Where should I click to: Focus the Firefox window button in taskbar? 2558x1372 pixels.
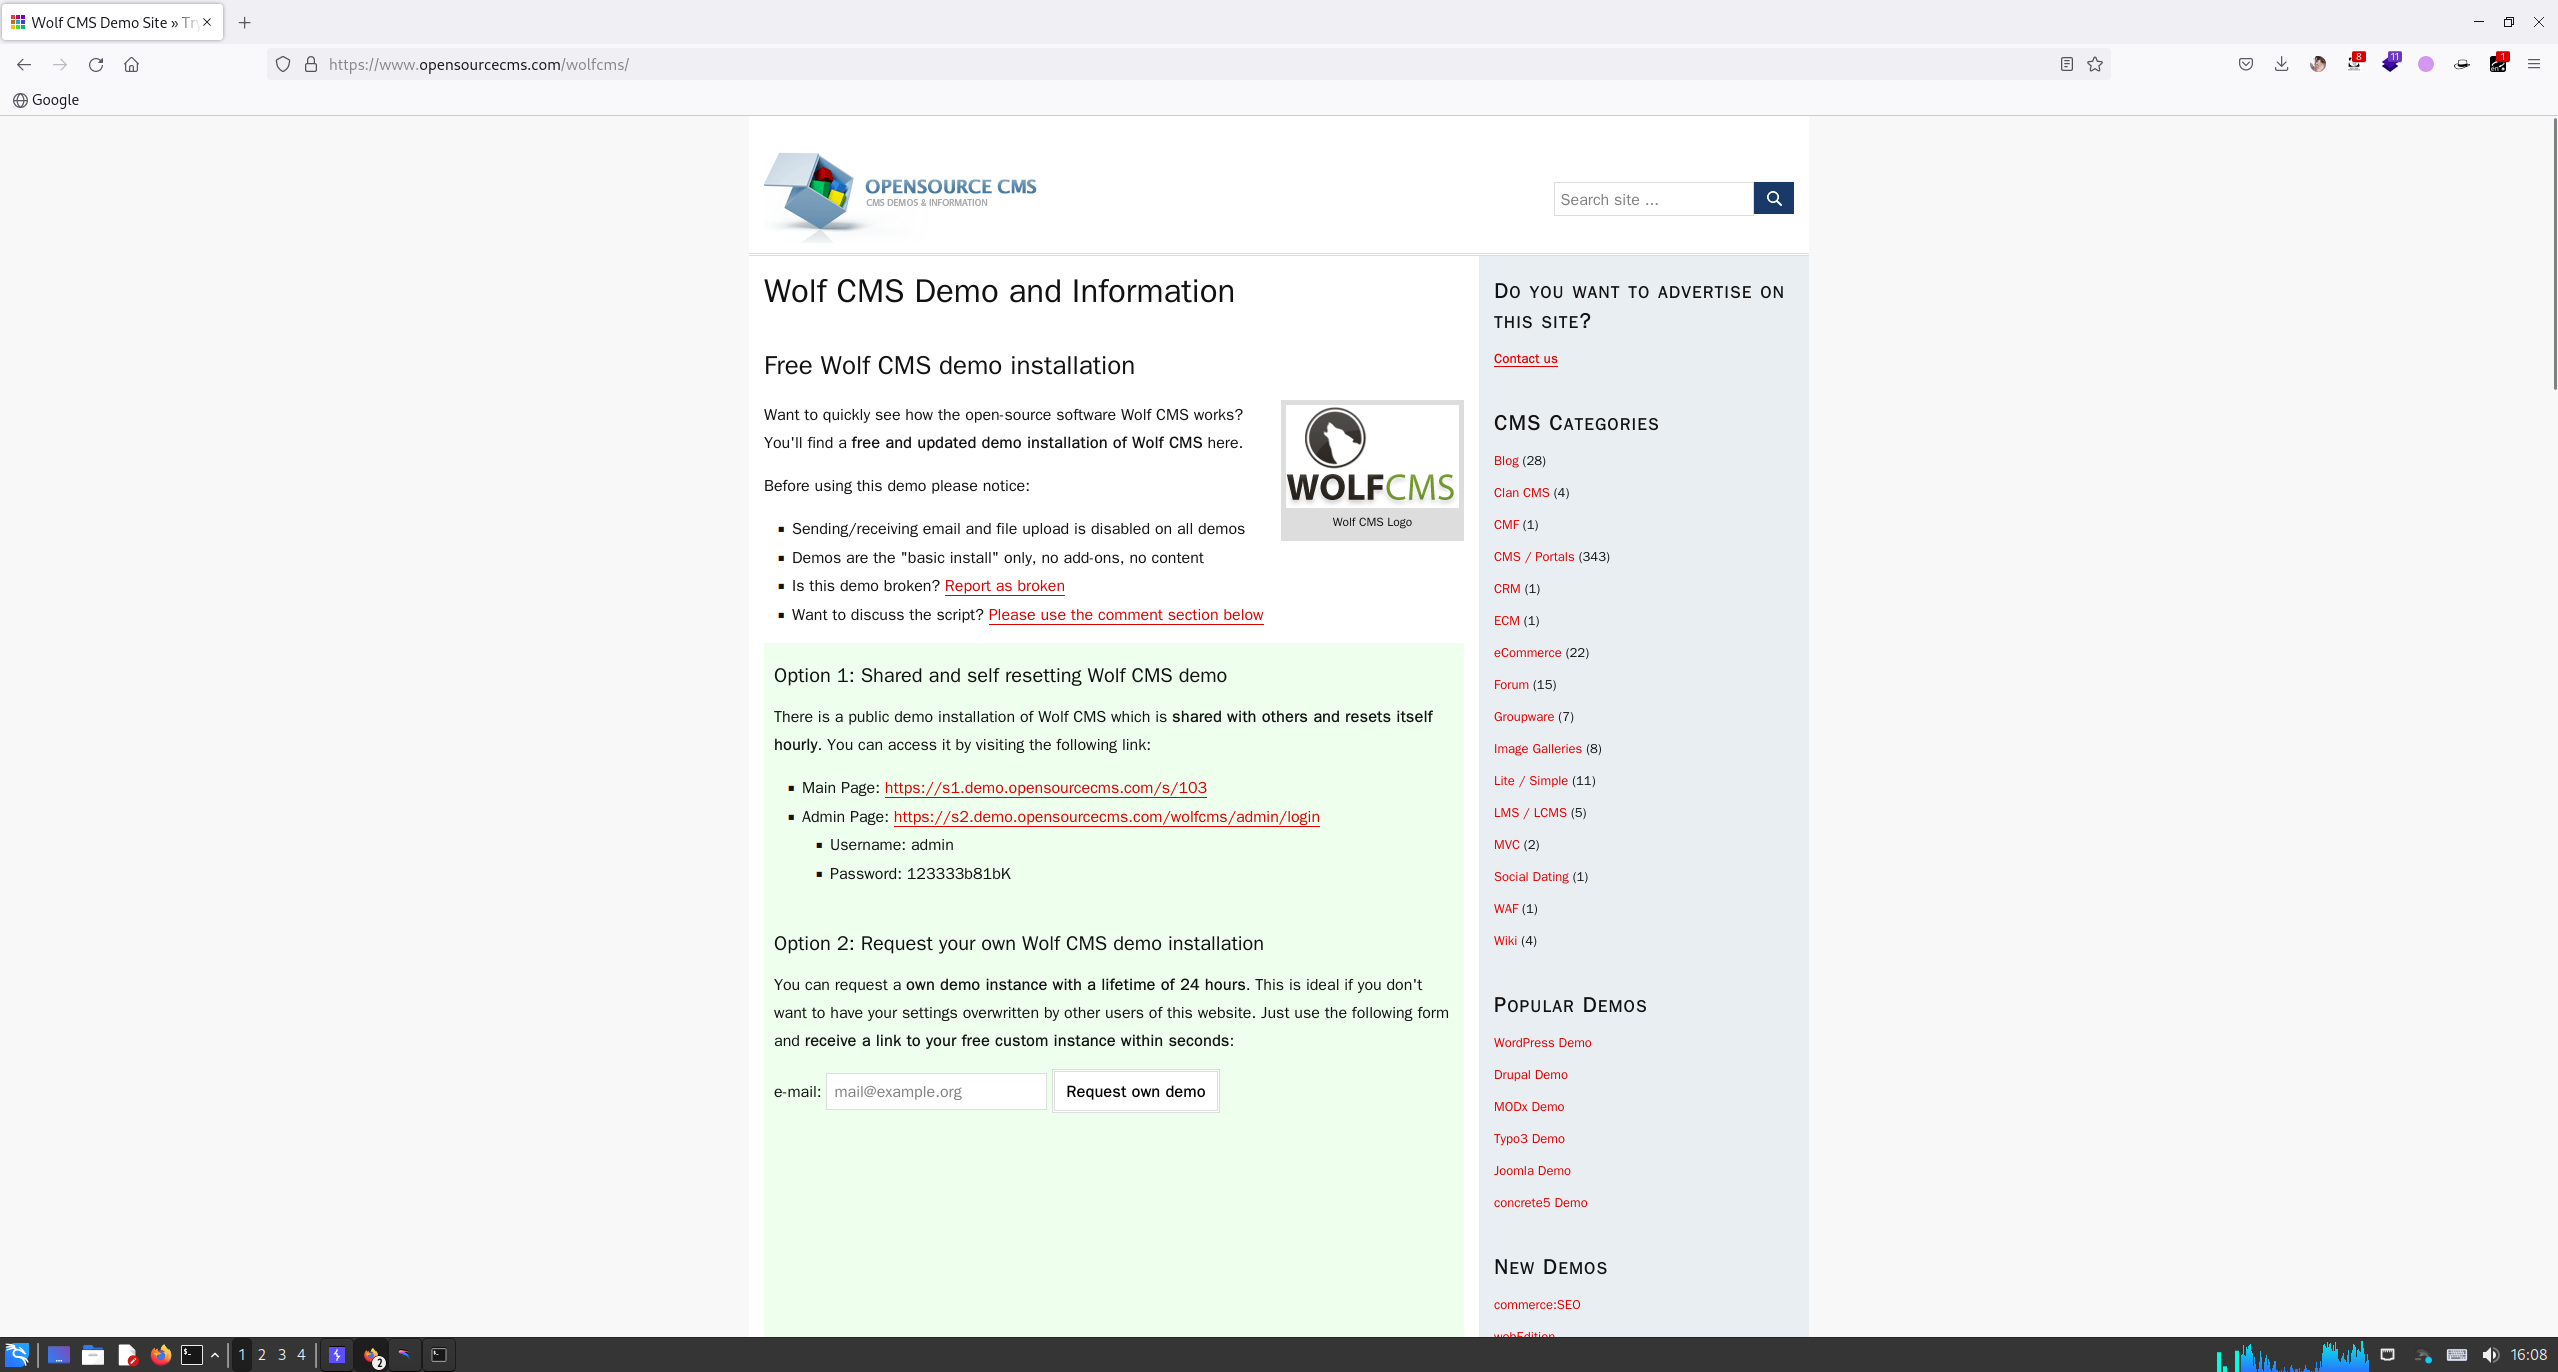[x=372, y=1356]
